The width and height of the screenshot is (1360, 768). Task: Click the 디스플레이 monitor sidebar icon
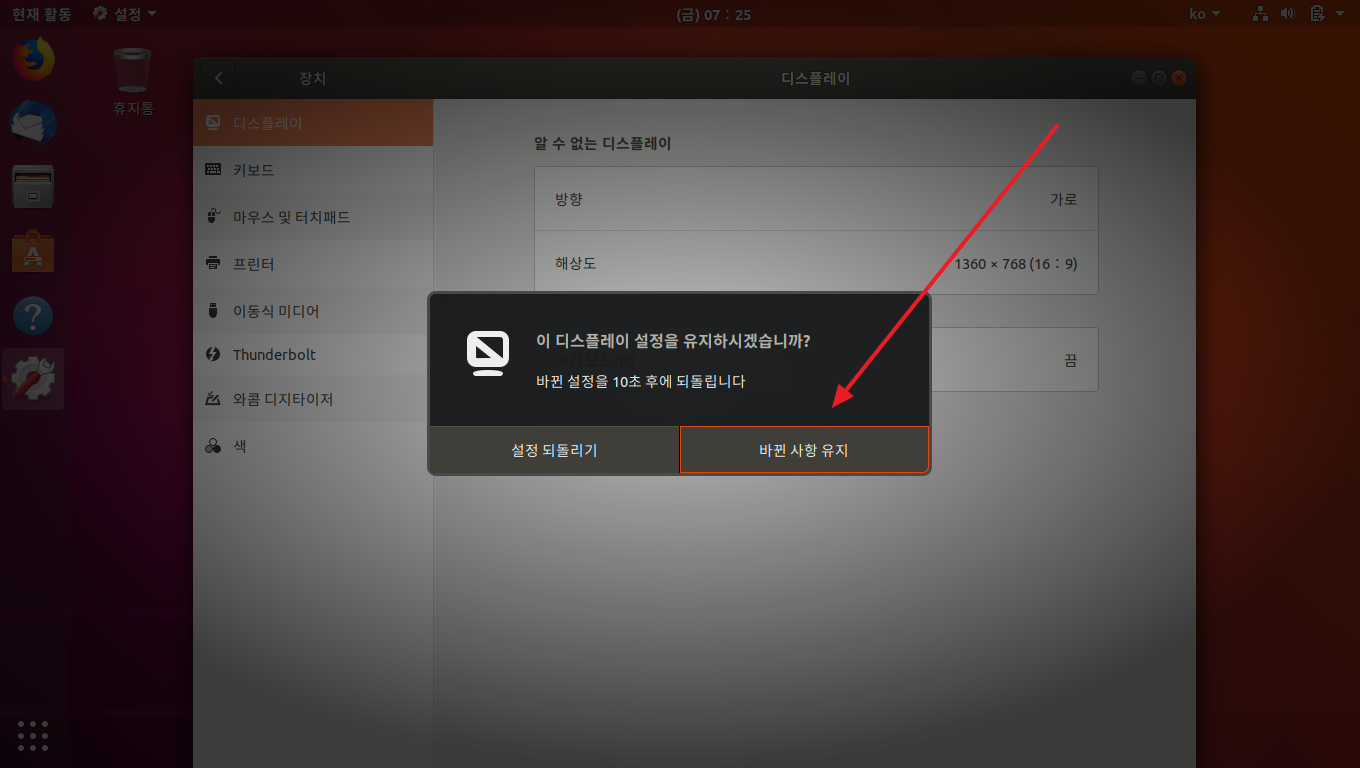(x=213, y=123)
